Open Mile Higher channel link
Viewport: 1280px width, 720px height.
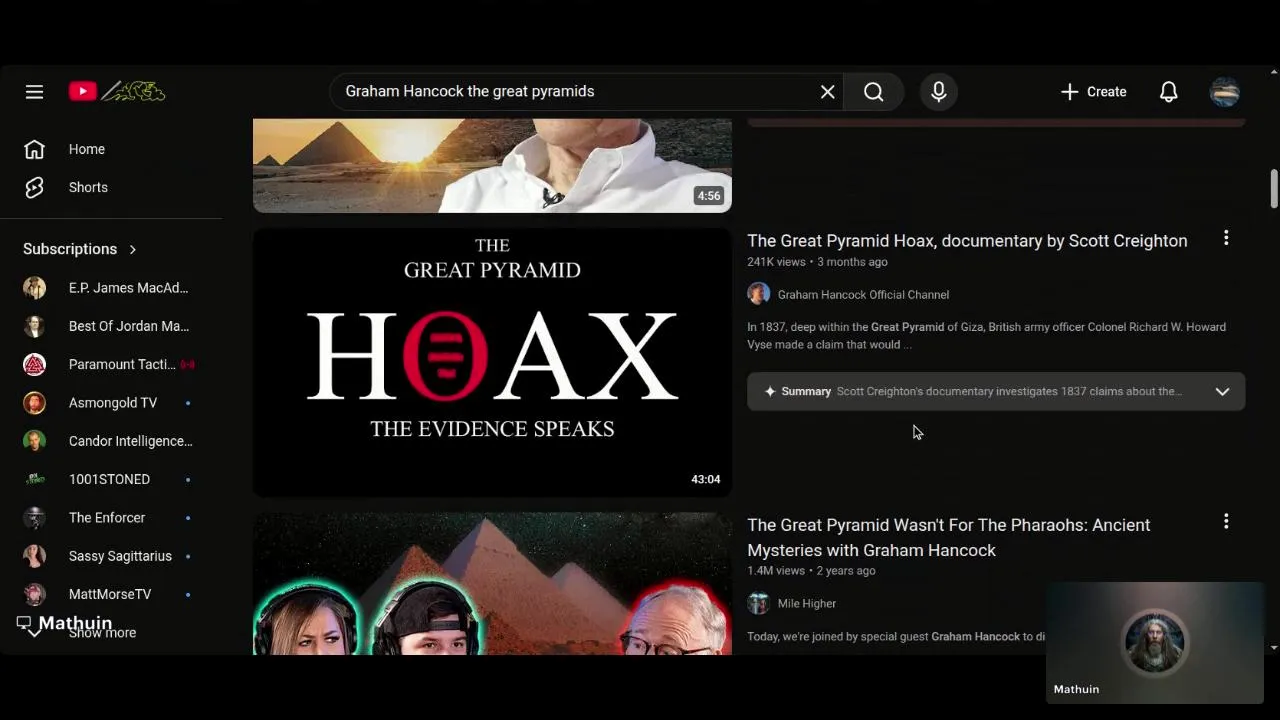pyautogui.click(x=807, y=604)
